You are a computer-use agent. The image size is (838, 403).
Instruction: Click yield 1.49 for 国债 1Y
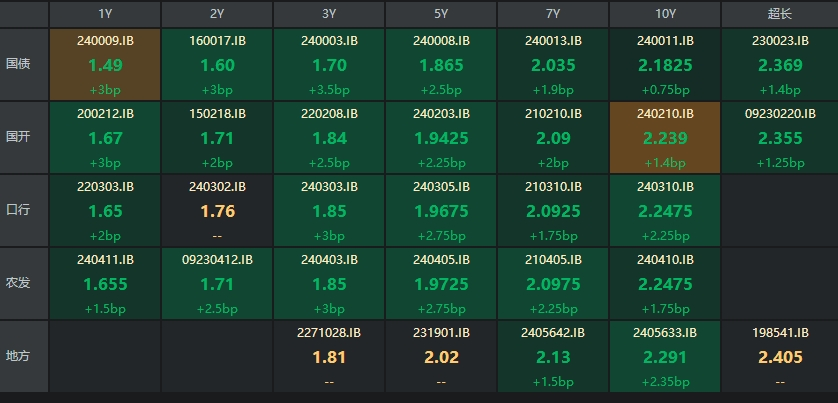pos(105,65)
